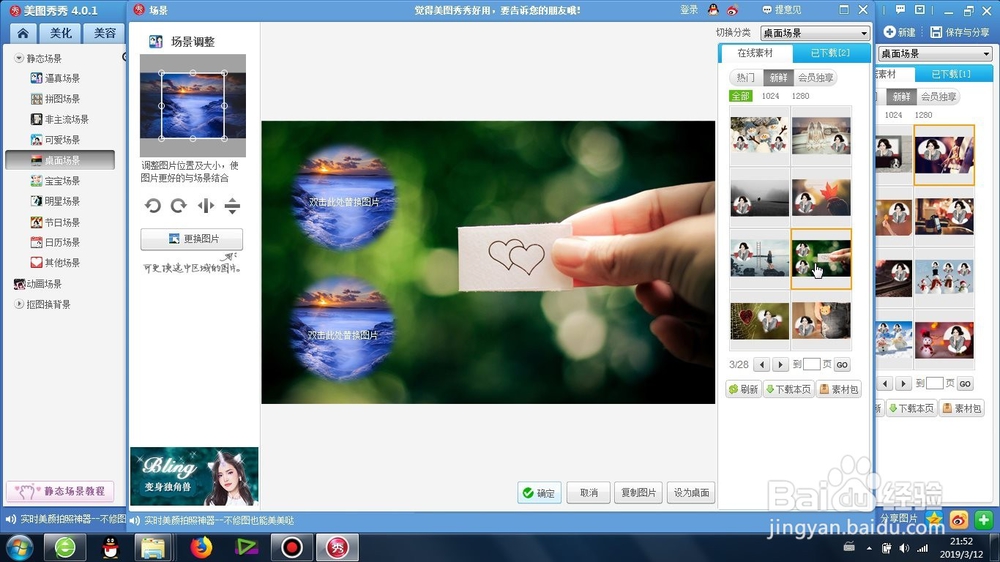Filter by 全部 sizes
The height and width of the screenshot is (562, 1000).
[x=740, y=96]
